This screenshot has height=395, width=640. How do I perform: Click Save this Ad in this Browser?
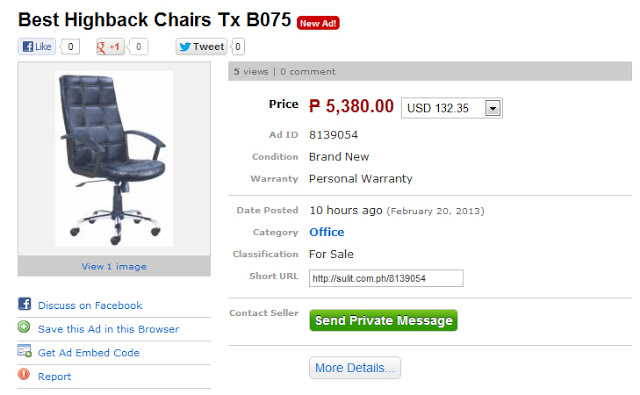tap(108, 329)
